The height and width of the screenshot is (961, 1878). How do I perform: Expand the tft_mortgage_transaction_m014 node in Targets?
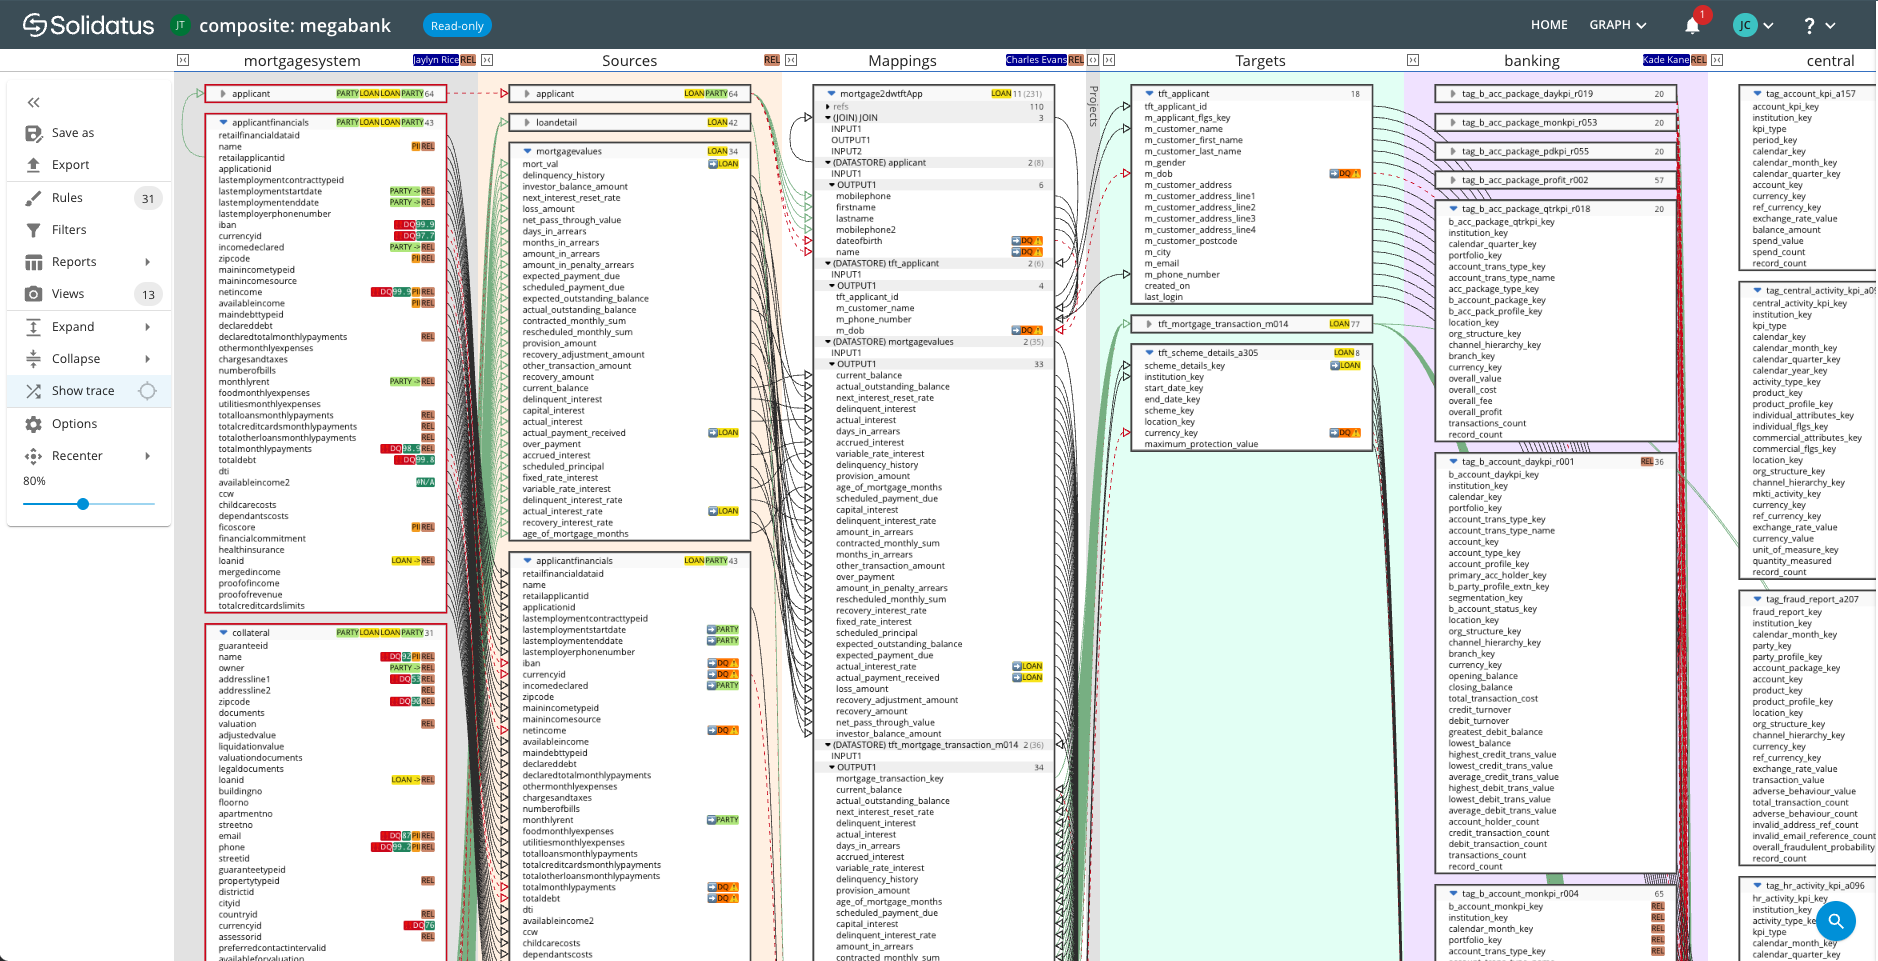(1148, 324)
